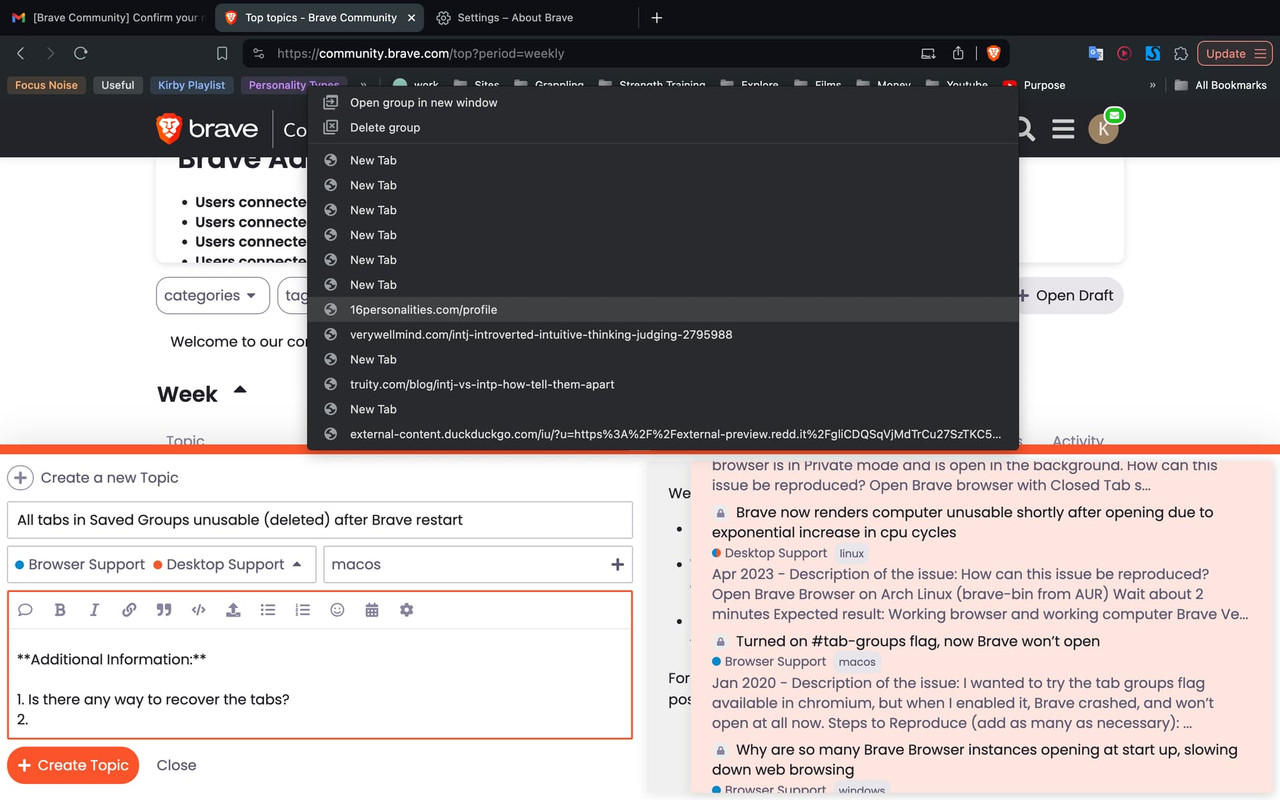This screenshot has height=800, width=1280.
Task: Open the truity.com INTJ vs INTP entry
Action: tap(662, 384)
